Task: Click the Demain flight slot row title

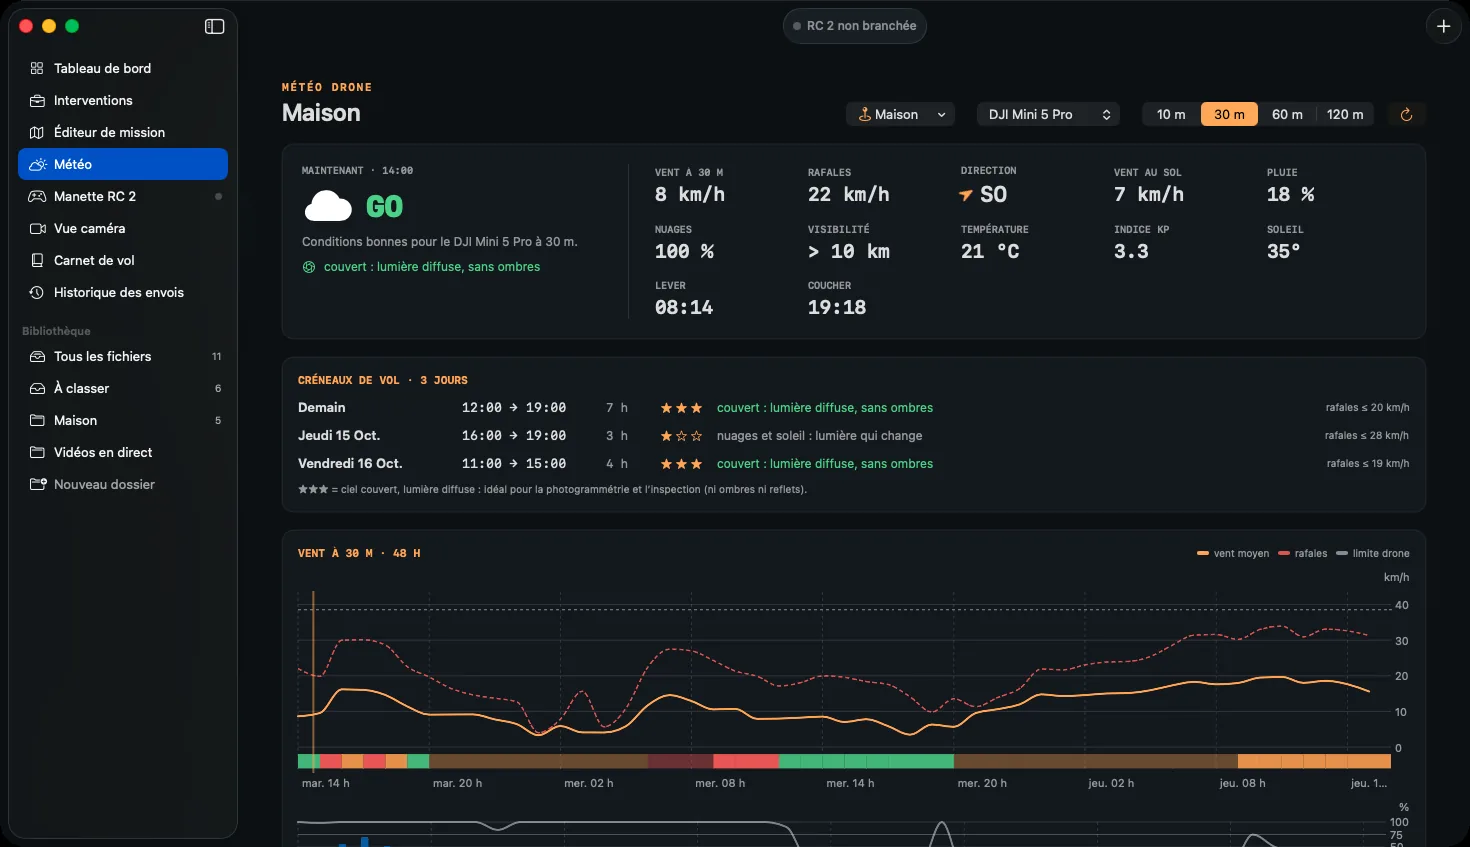Action: [x=321, y=407]
